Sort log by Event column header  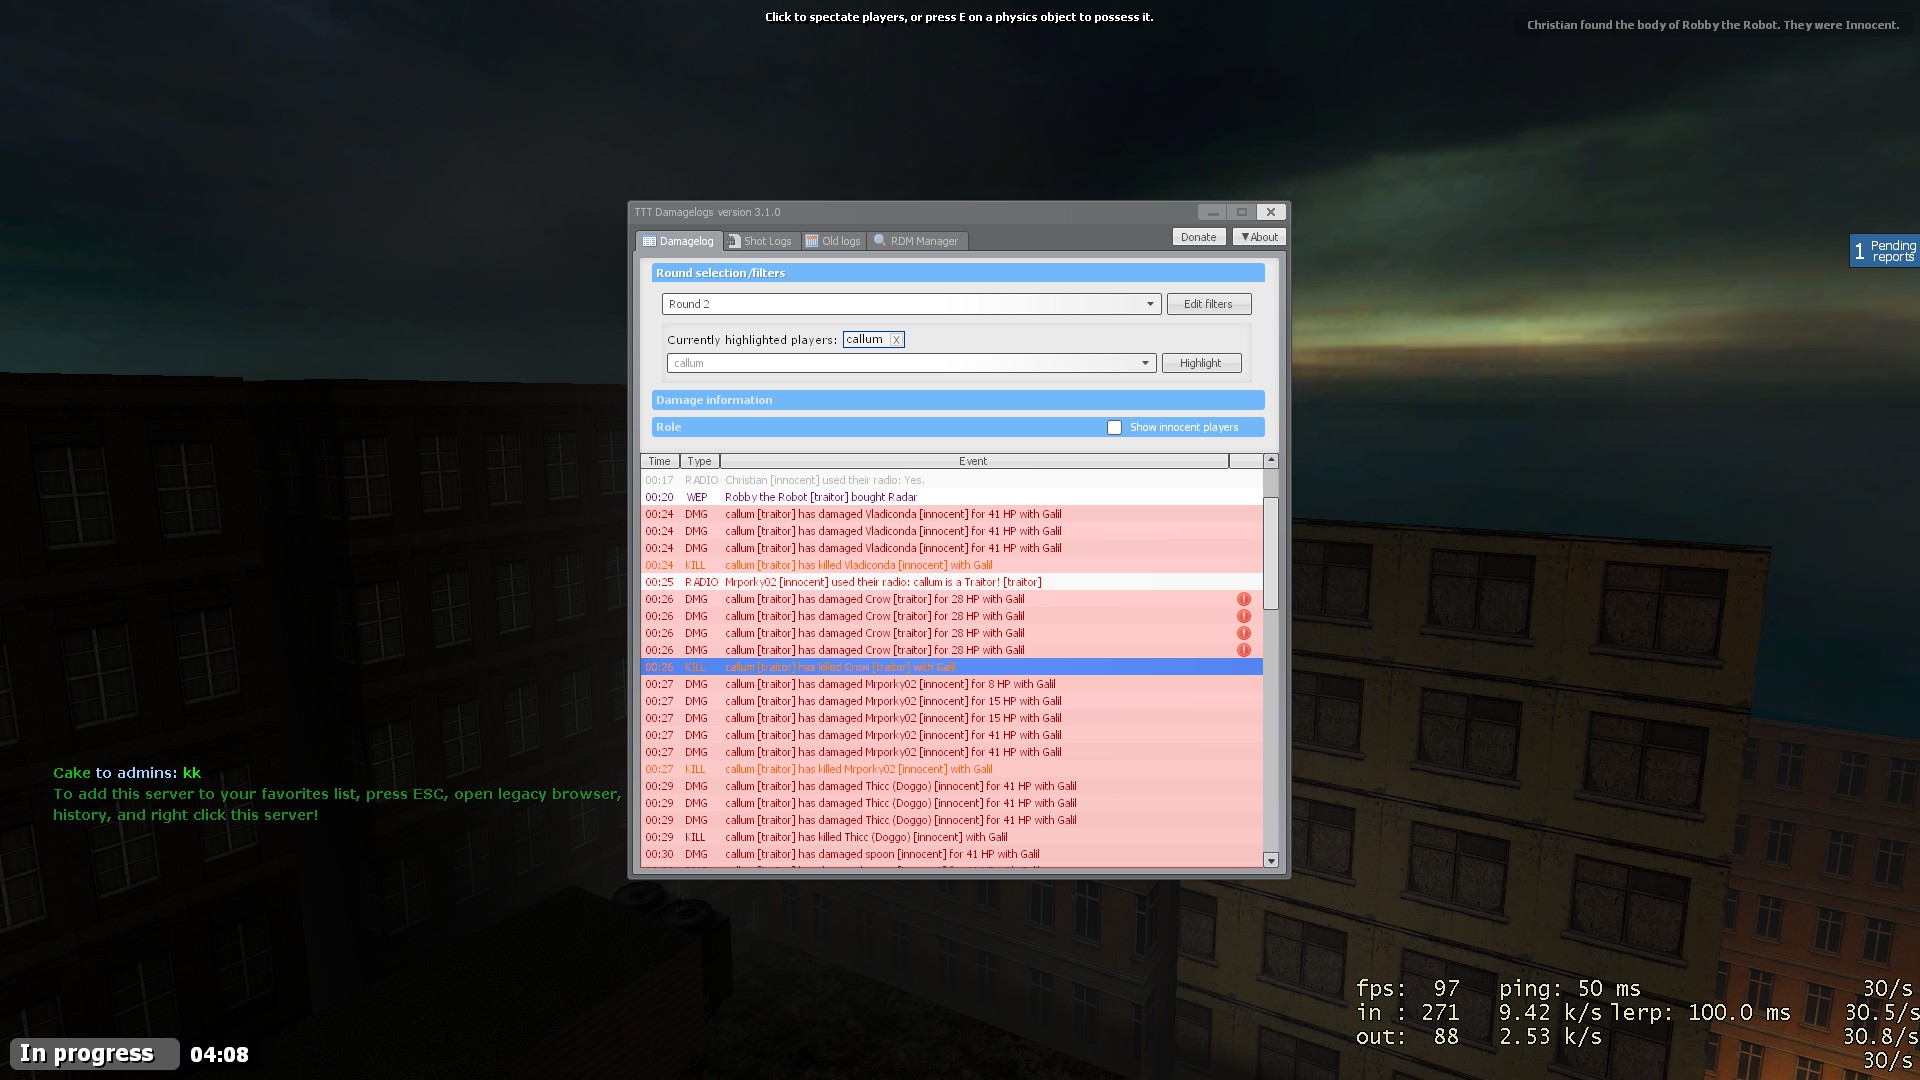point(973,461)
